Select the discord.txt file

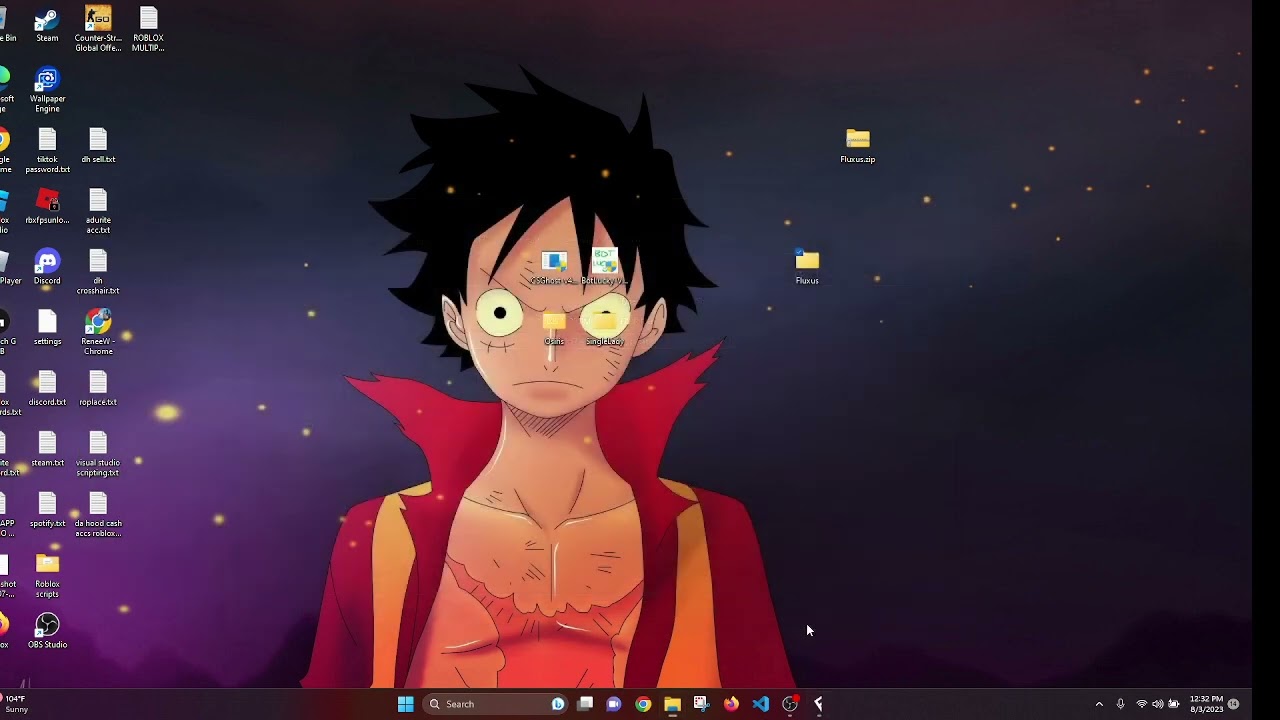[47, 389]
